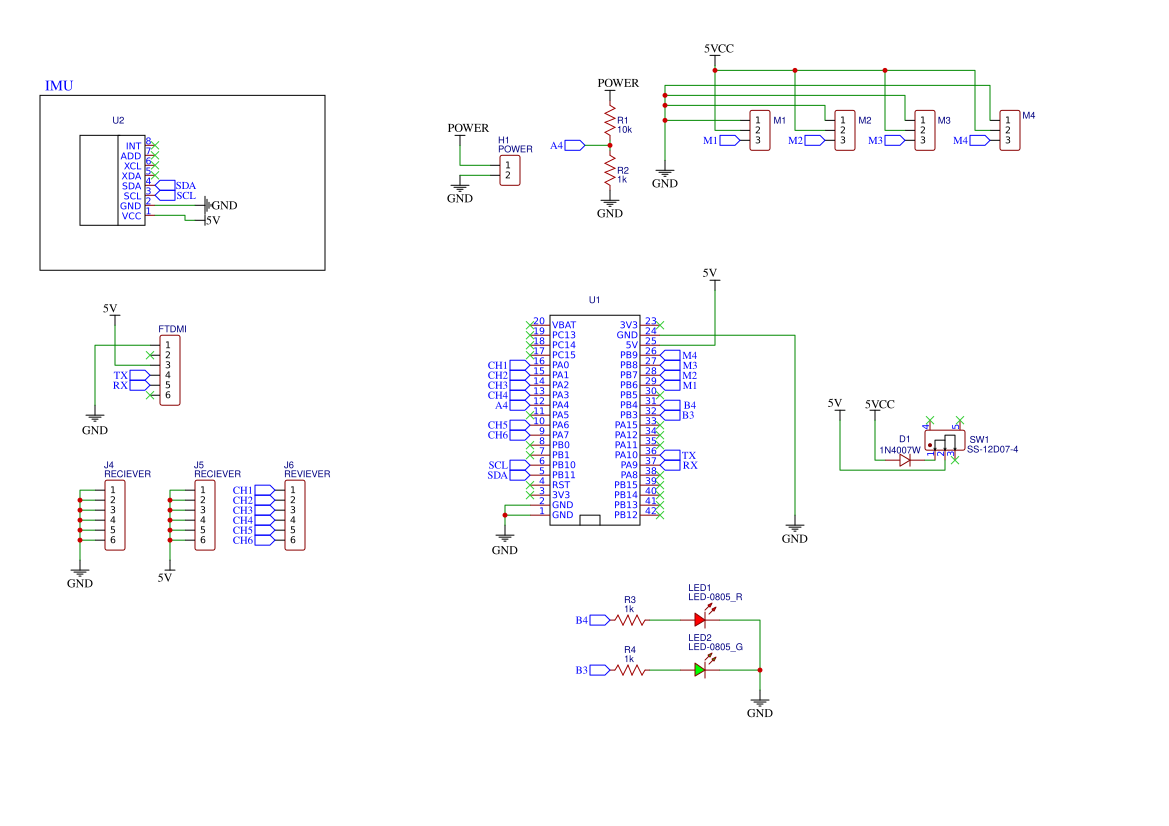The height and width of the screenshot is (826, 1169).
Task: Select the J6 REVIEWER connector
Action: (294, 515)
